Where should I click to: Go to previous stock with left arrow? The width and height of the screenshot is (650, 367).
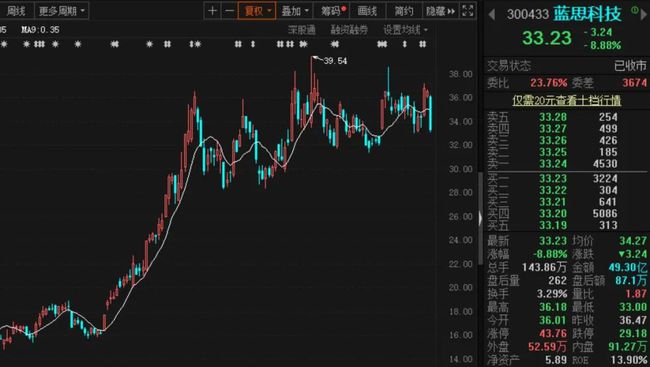[x=492, y=15]
